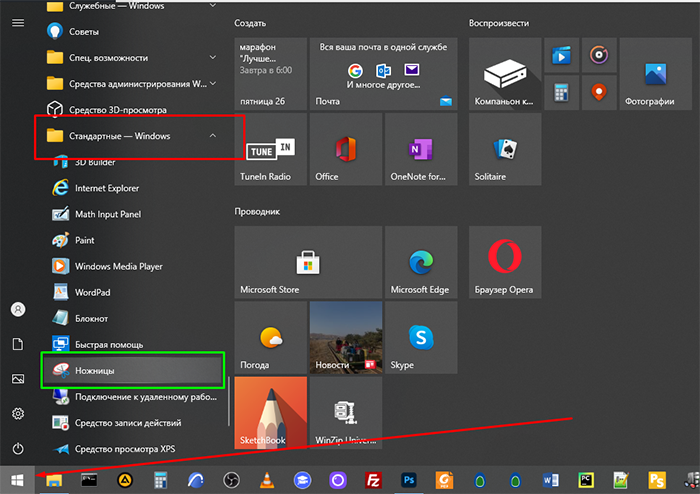
Task: Open Быстрая помощь (Quick Assist)
Action: [133, 344]
